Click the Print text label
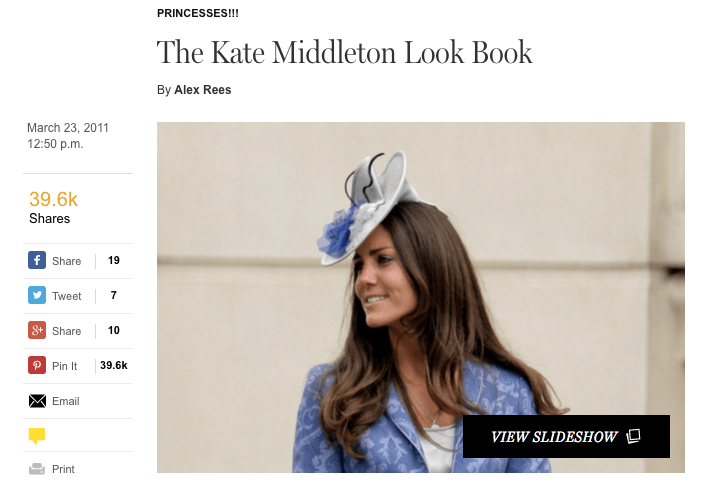Screen dimensions: 713x497 pos(63,469)
